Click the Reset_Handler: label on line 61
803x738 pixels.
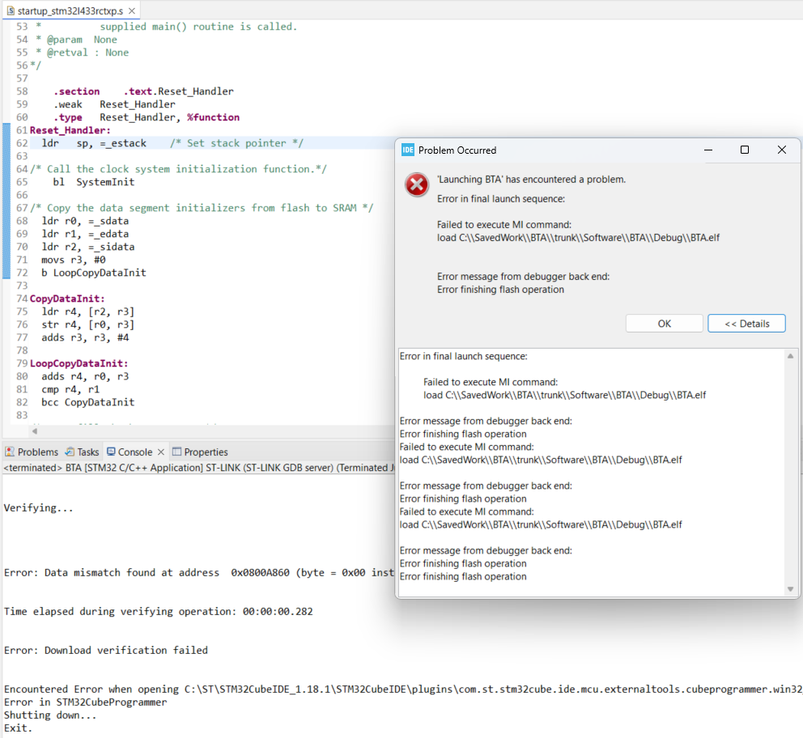(70, 130)
